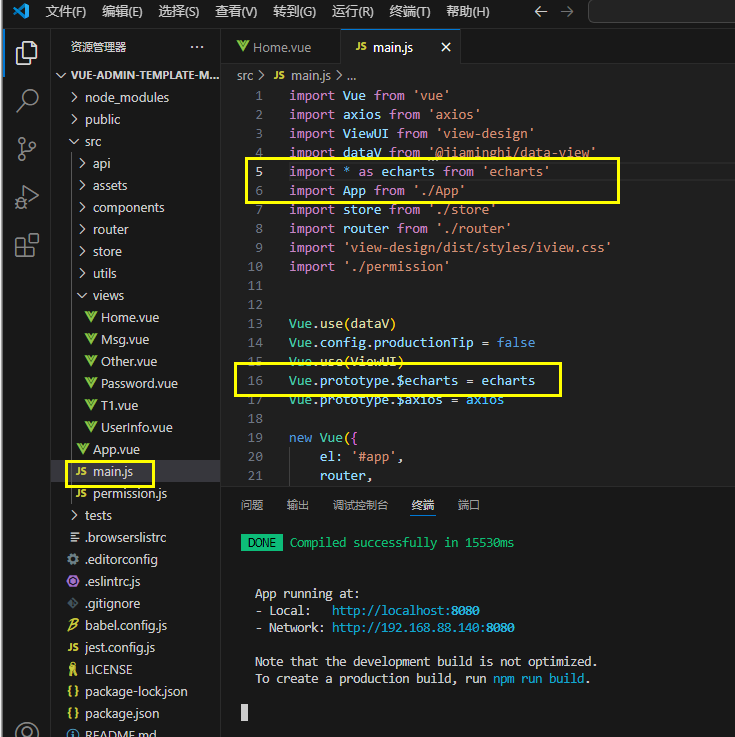Screen dimensions: 735x737
Task: Collapse the views folder
Action: tap(136, 296)
